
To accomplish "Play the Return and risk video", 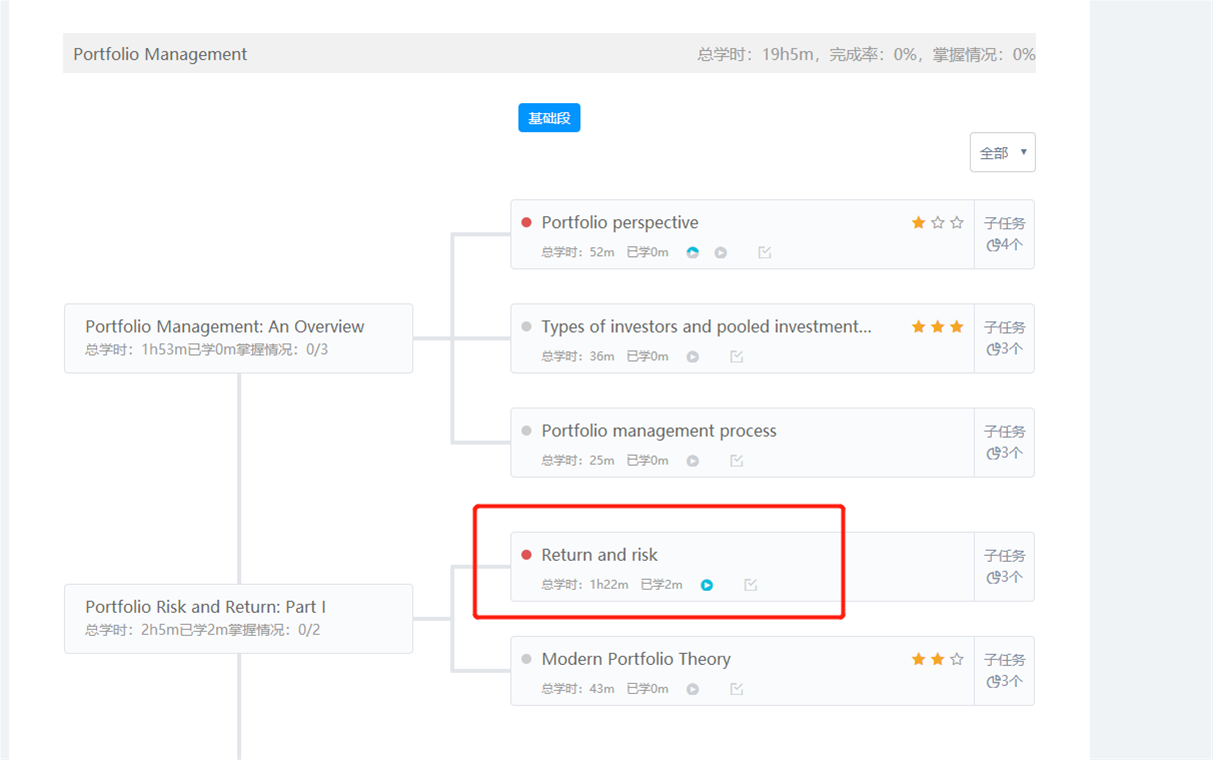I will [707, 585].
